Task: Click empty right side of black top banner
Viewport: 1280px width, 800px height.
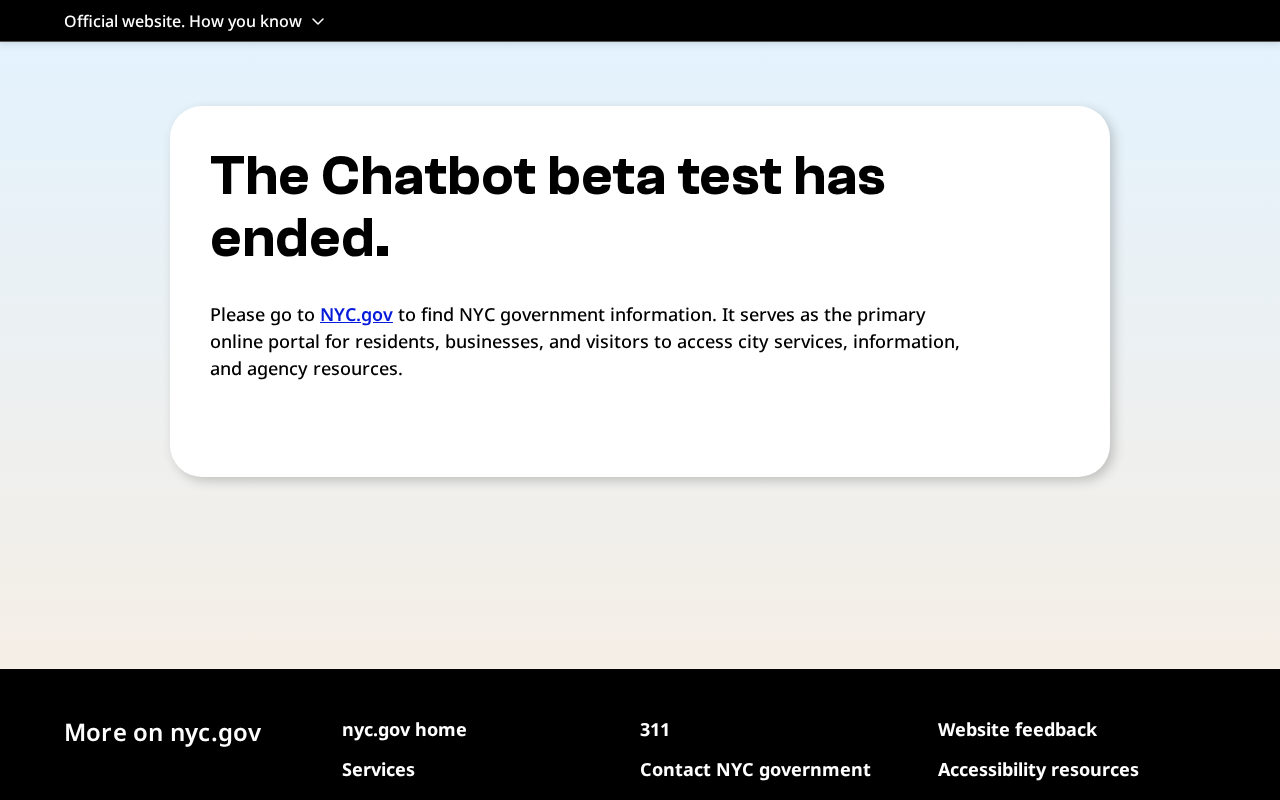Action: pyautogui.click(x=900, y=21)
